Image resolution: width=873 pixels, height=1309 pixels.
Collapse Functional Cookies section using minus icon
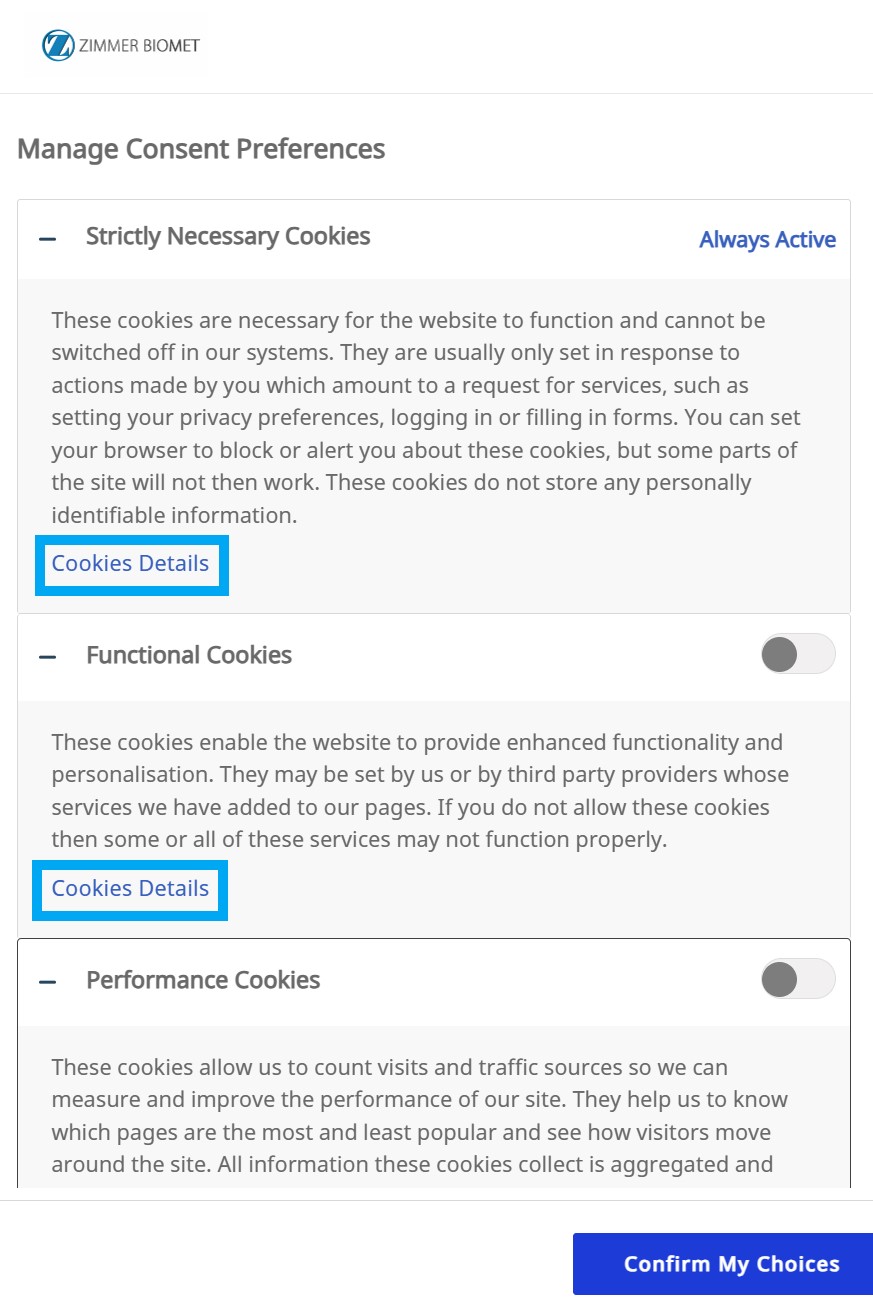(47, 657)
